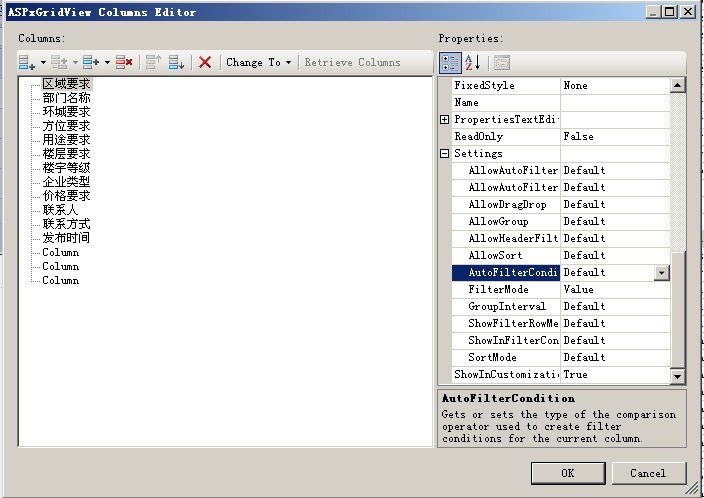The width and height of the screenshot is (704, 498).
Task: Select the SortMode property row
Action: pyautogui.click(x=561, y=358)
